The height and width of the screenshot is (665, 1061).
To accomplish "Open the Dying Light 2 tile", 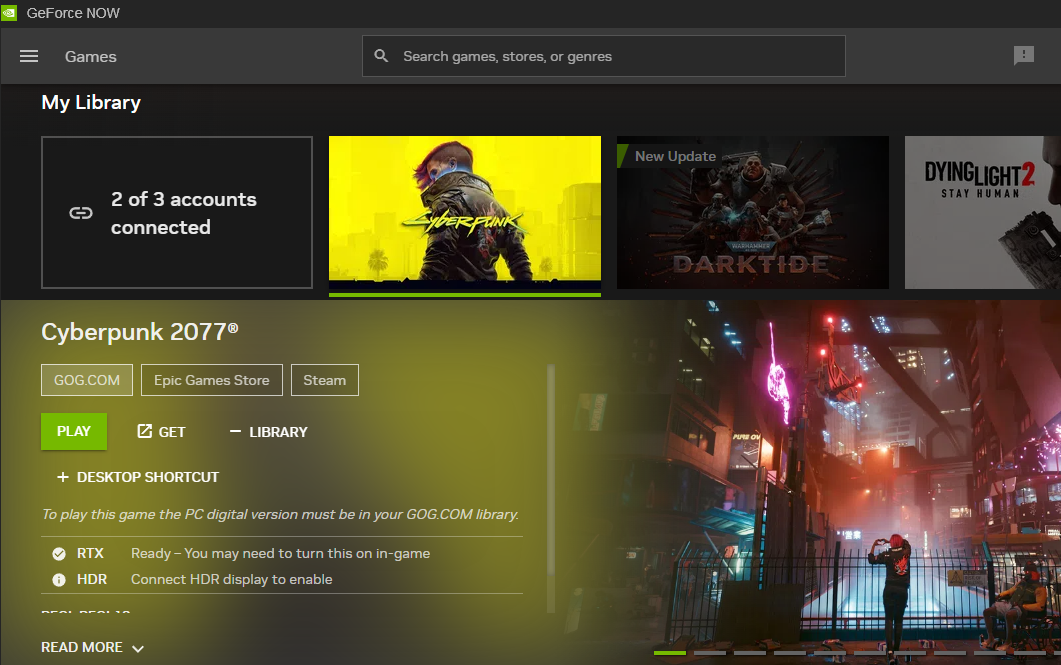I will (x=982, y=213).
